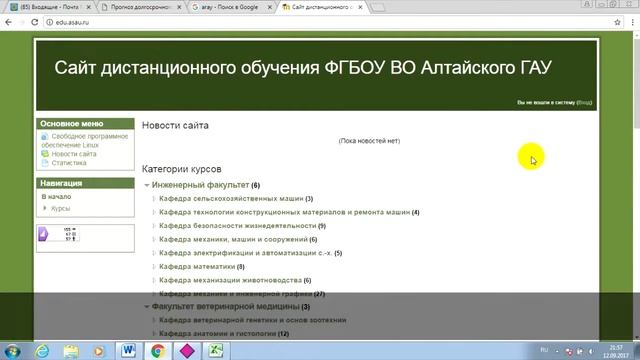Switch to the Прогноз долгосрочно tab
Screen dimensions: 640x360
(141, 7)
